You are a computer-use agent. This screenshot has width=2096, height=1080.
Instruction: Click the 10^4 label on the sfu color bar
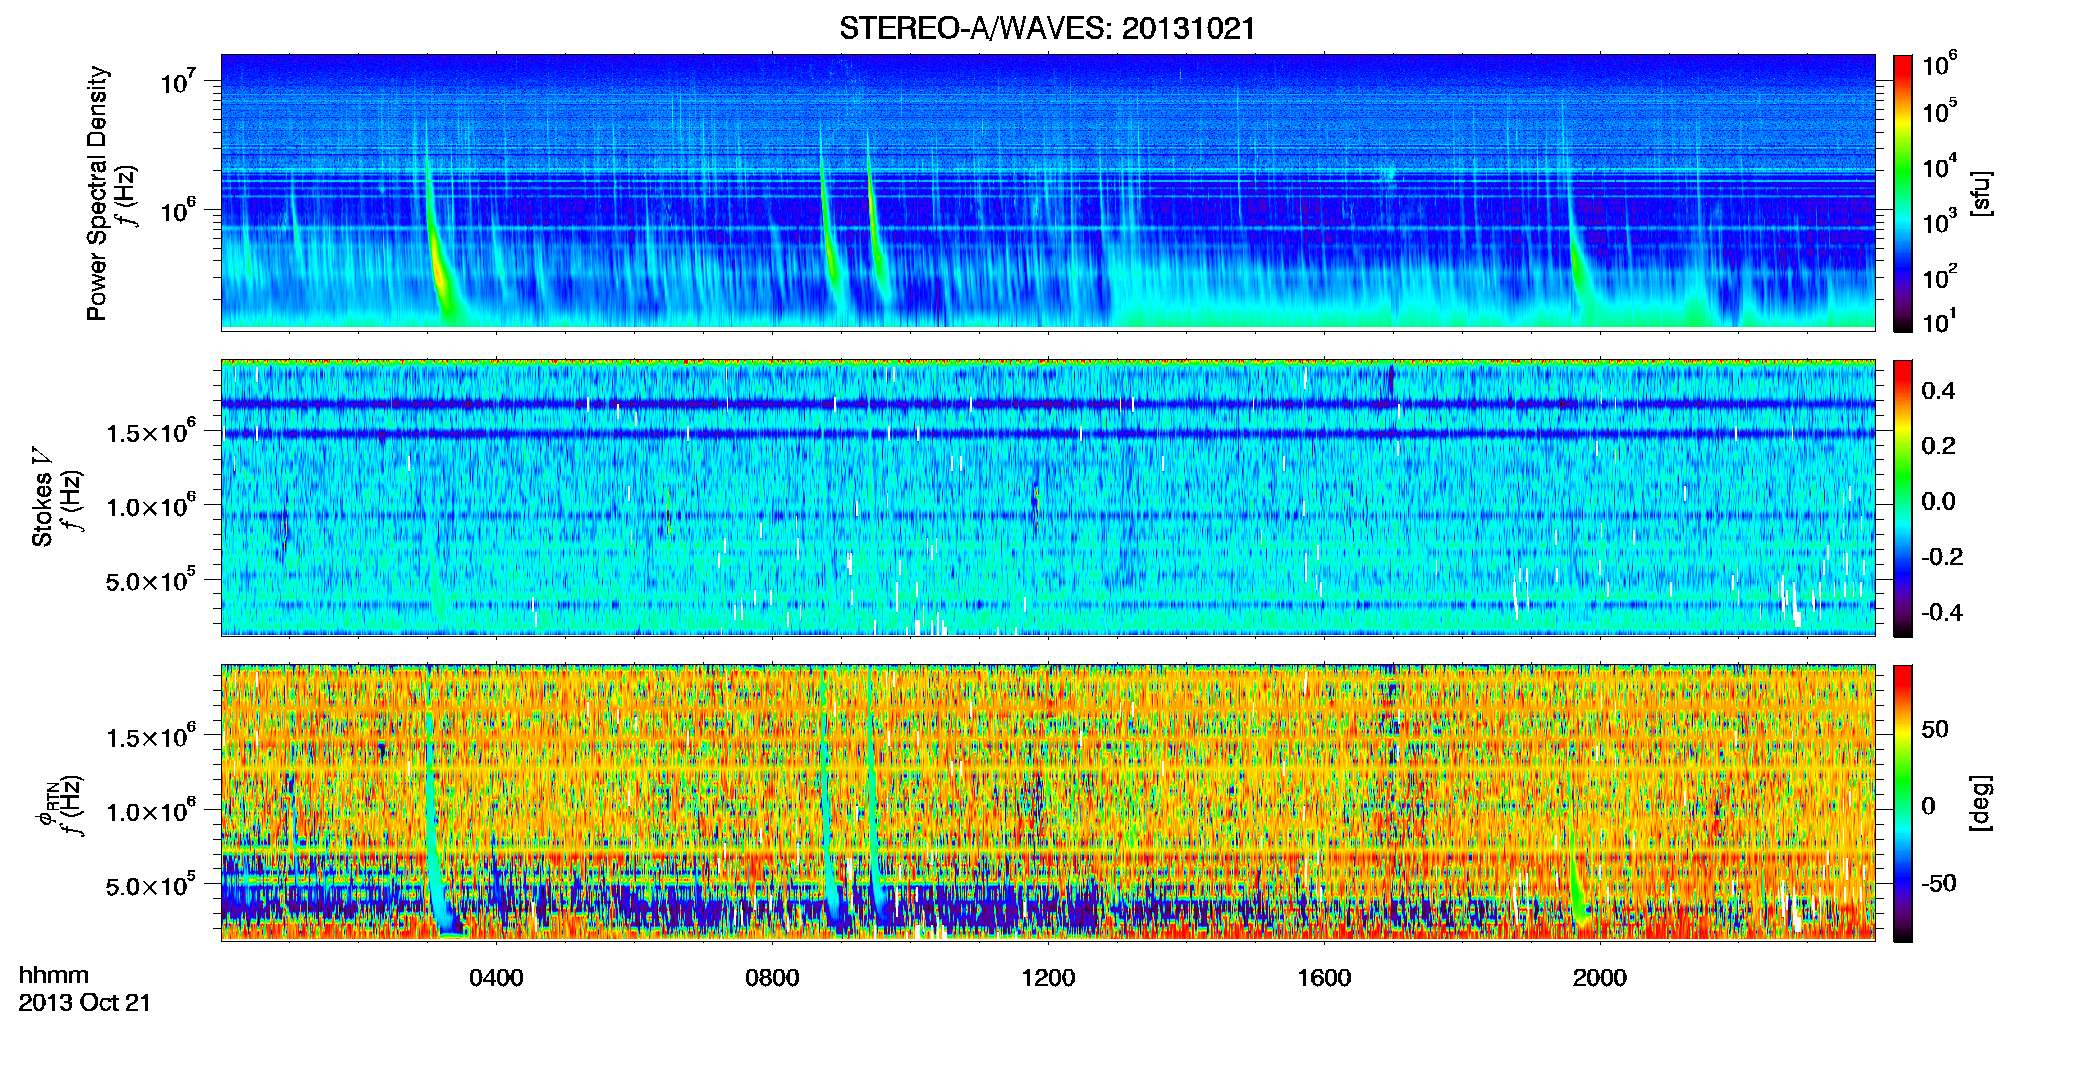(x=1939, y=166)
